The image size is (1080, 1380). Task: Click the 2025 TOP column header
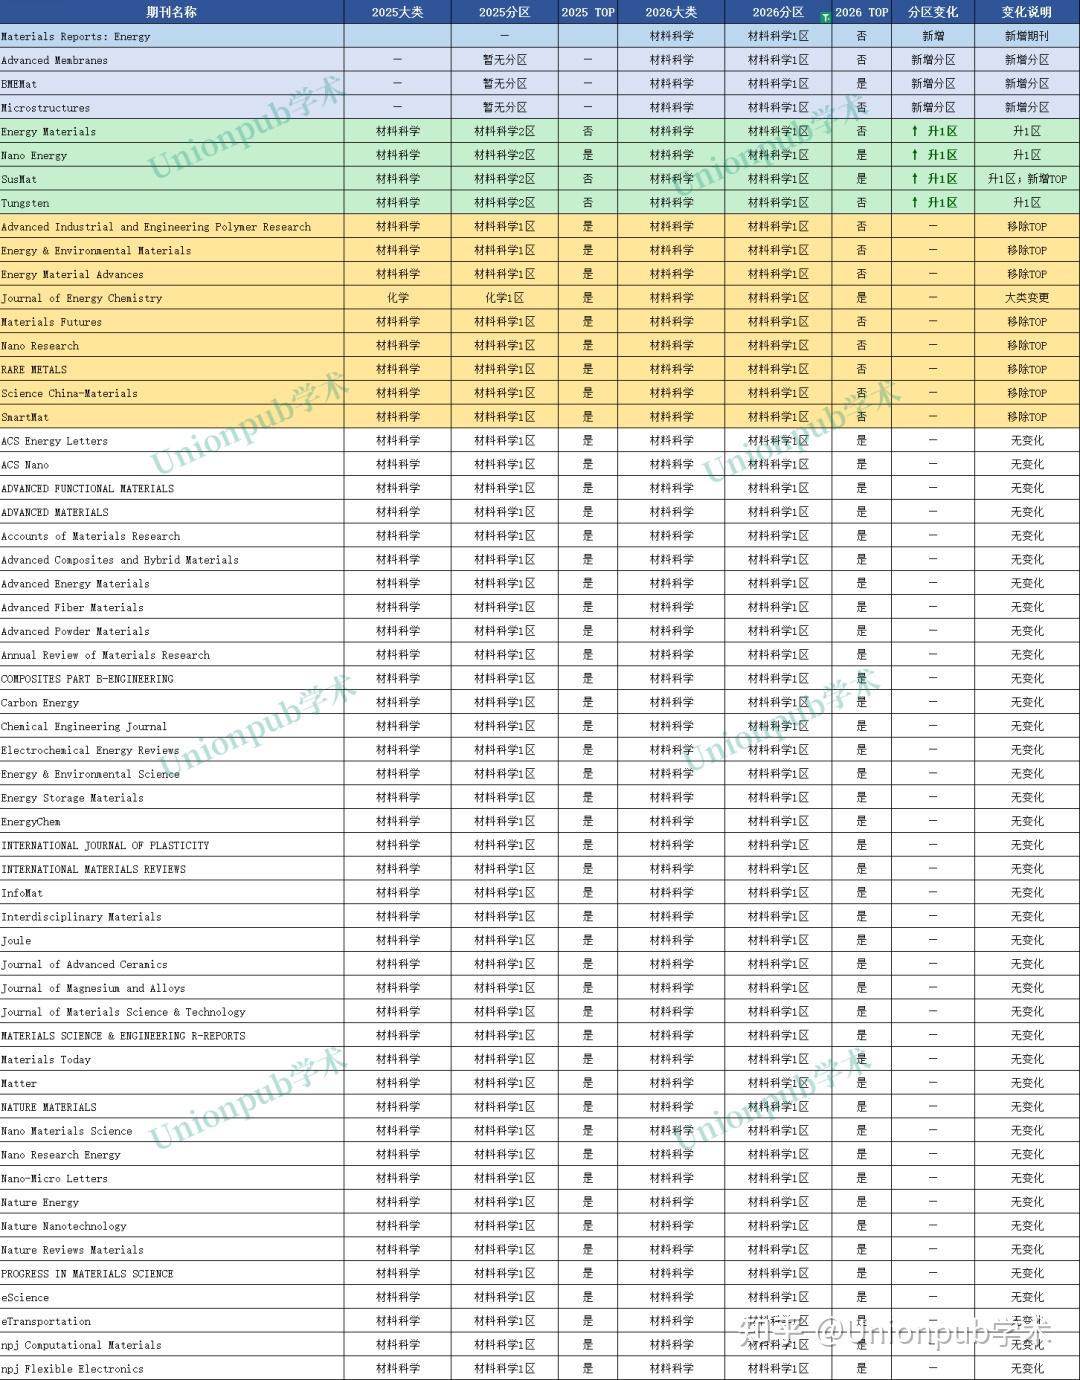(x=588, y=12)
